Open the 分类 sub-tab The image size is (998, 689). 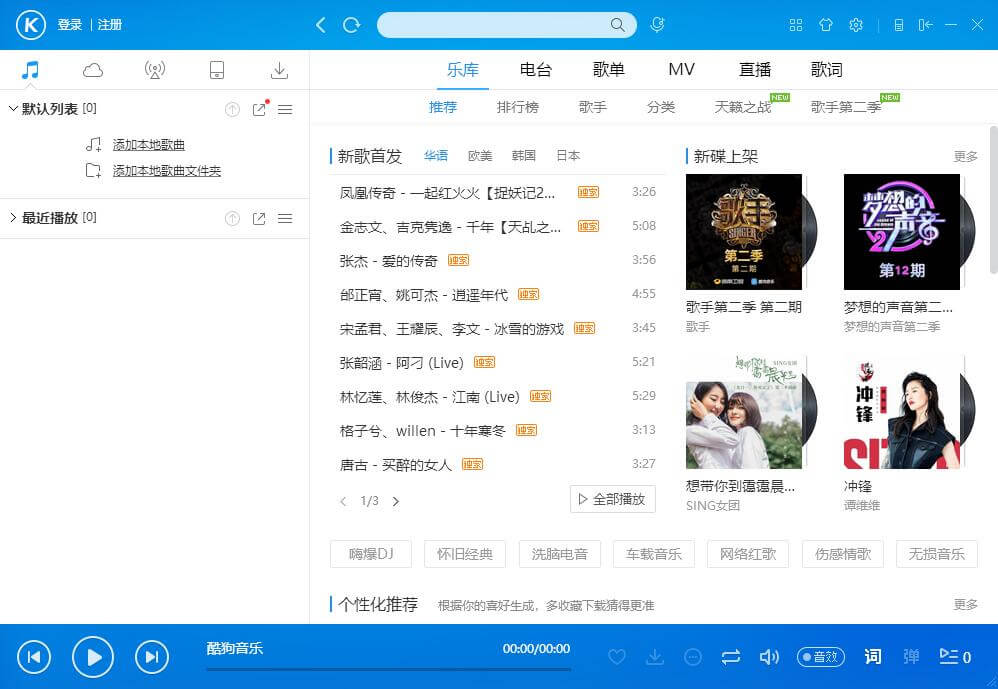[x=661, y=107]
